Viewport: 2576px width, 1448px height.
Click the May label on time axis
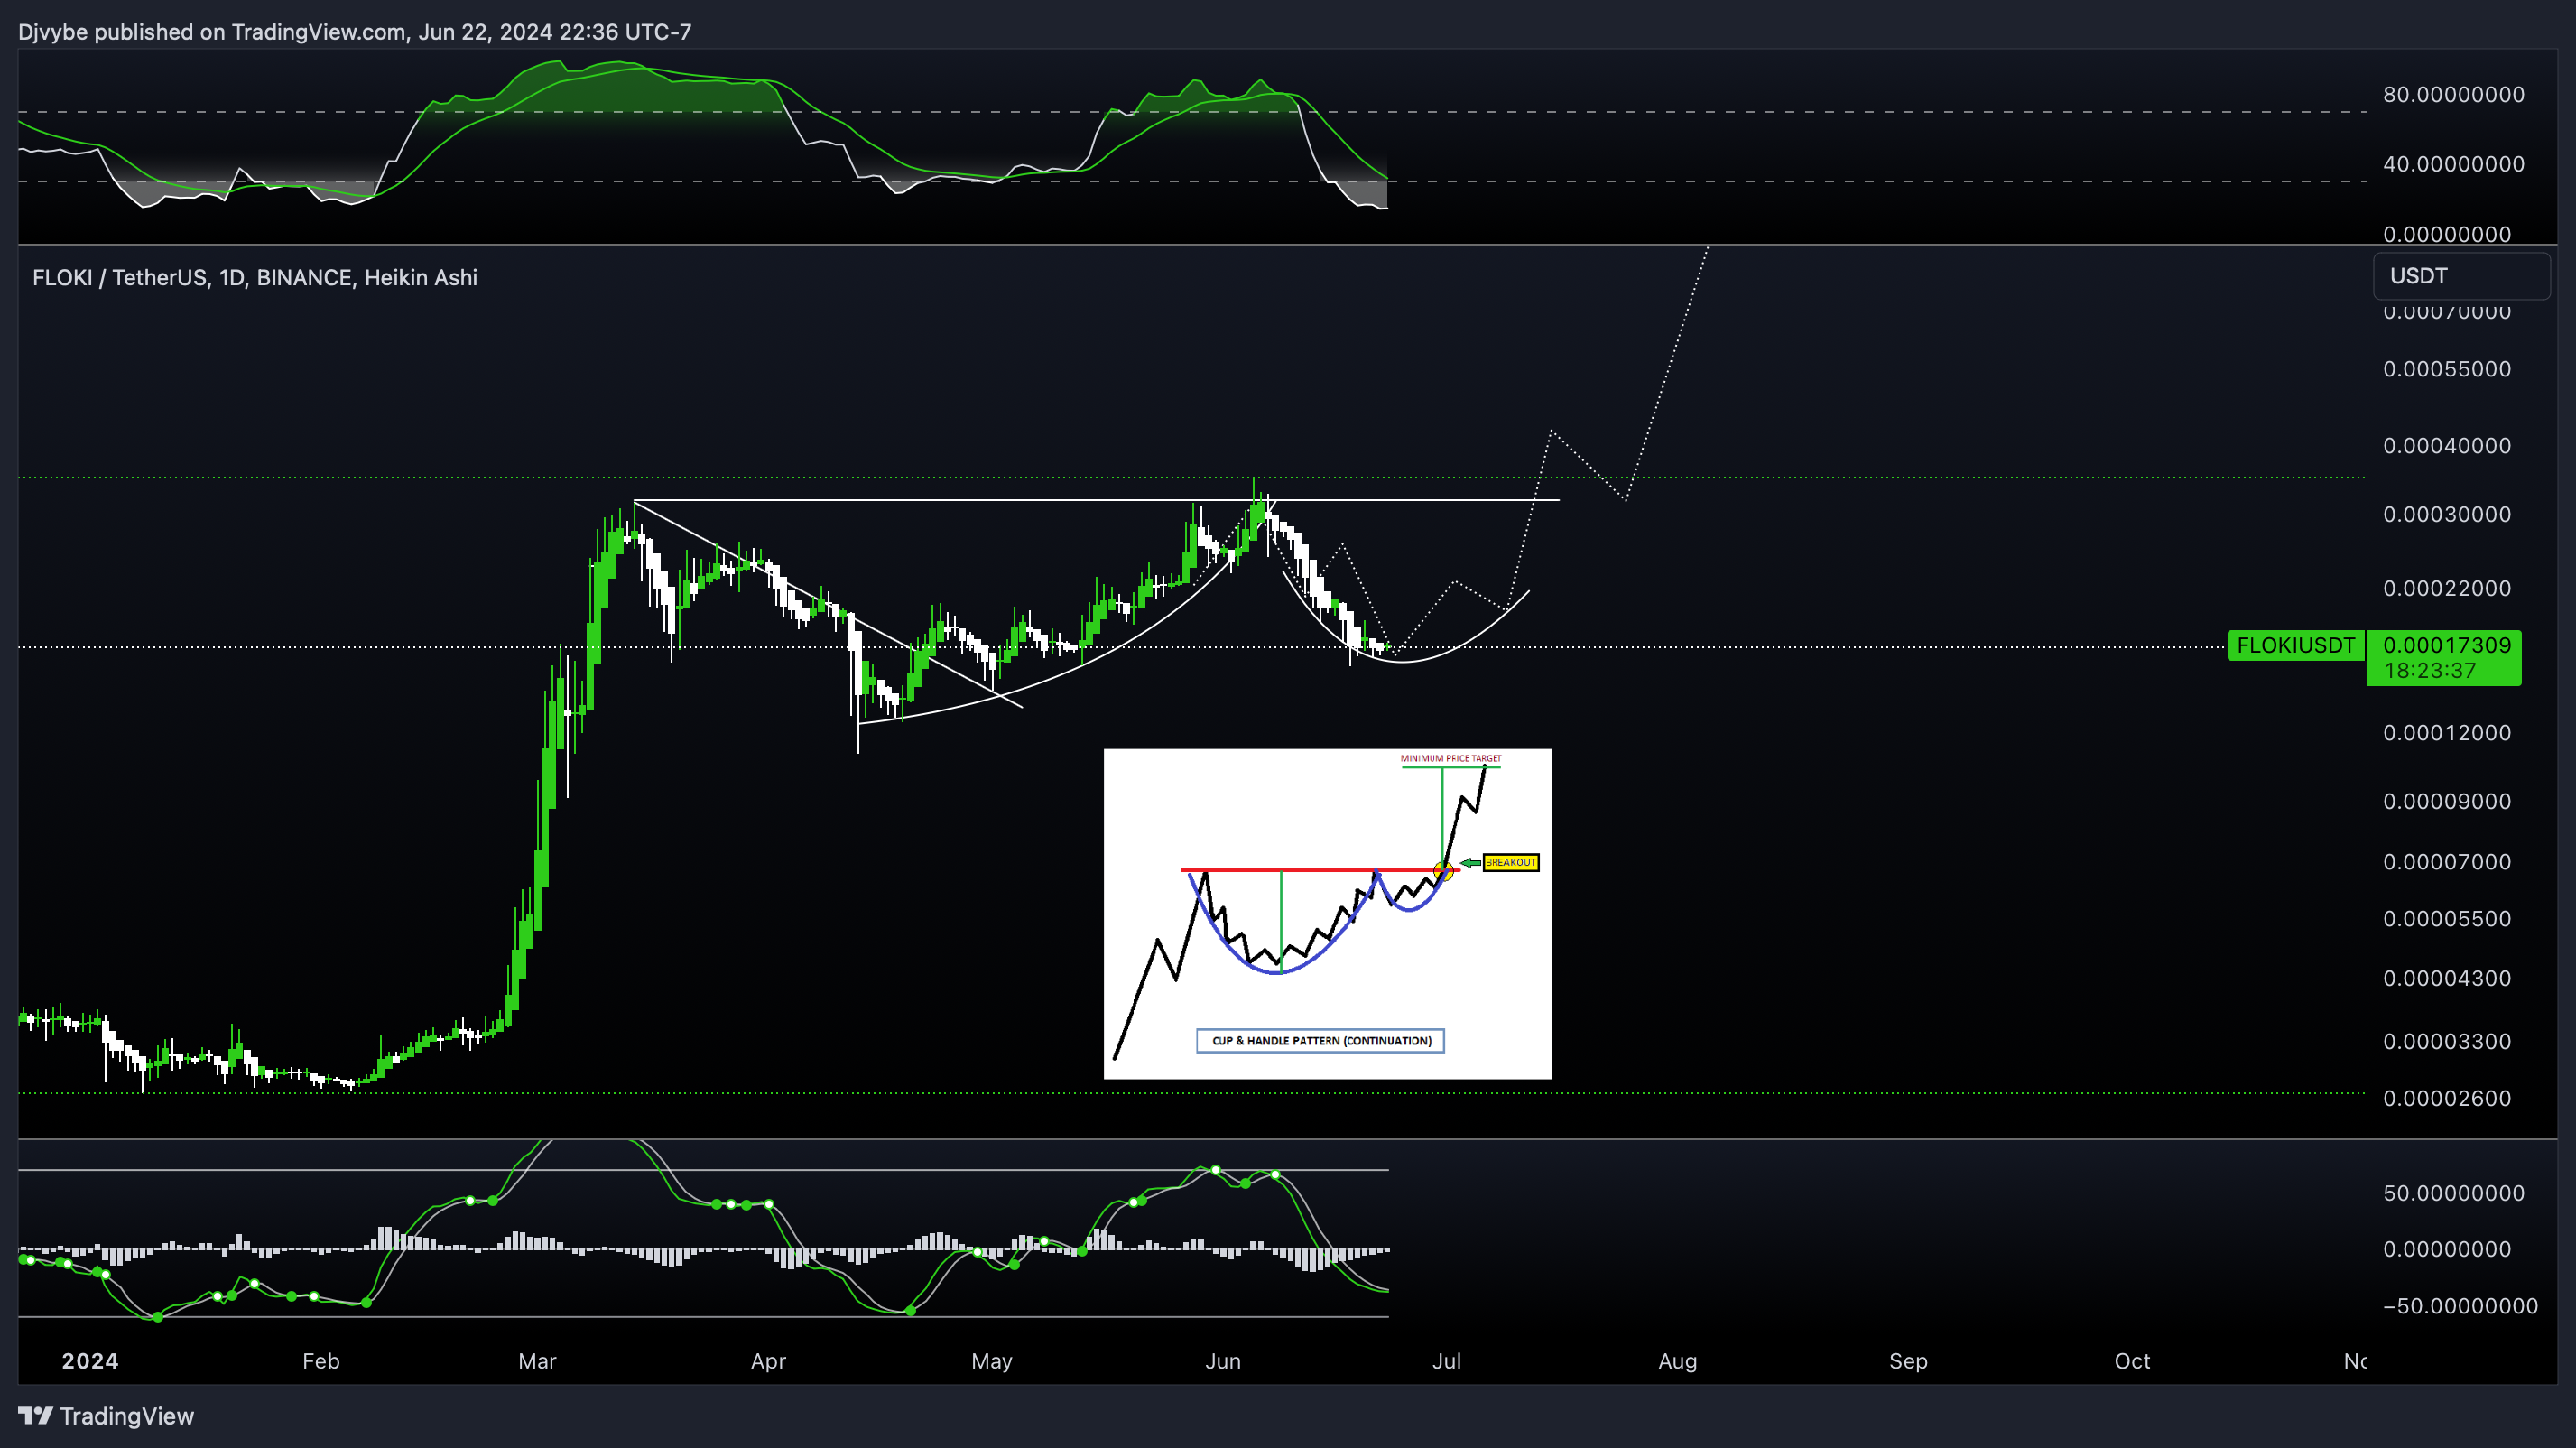click(992, 1361)
